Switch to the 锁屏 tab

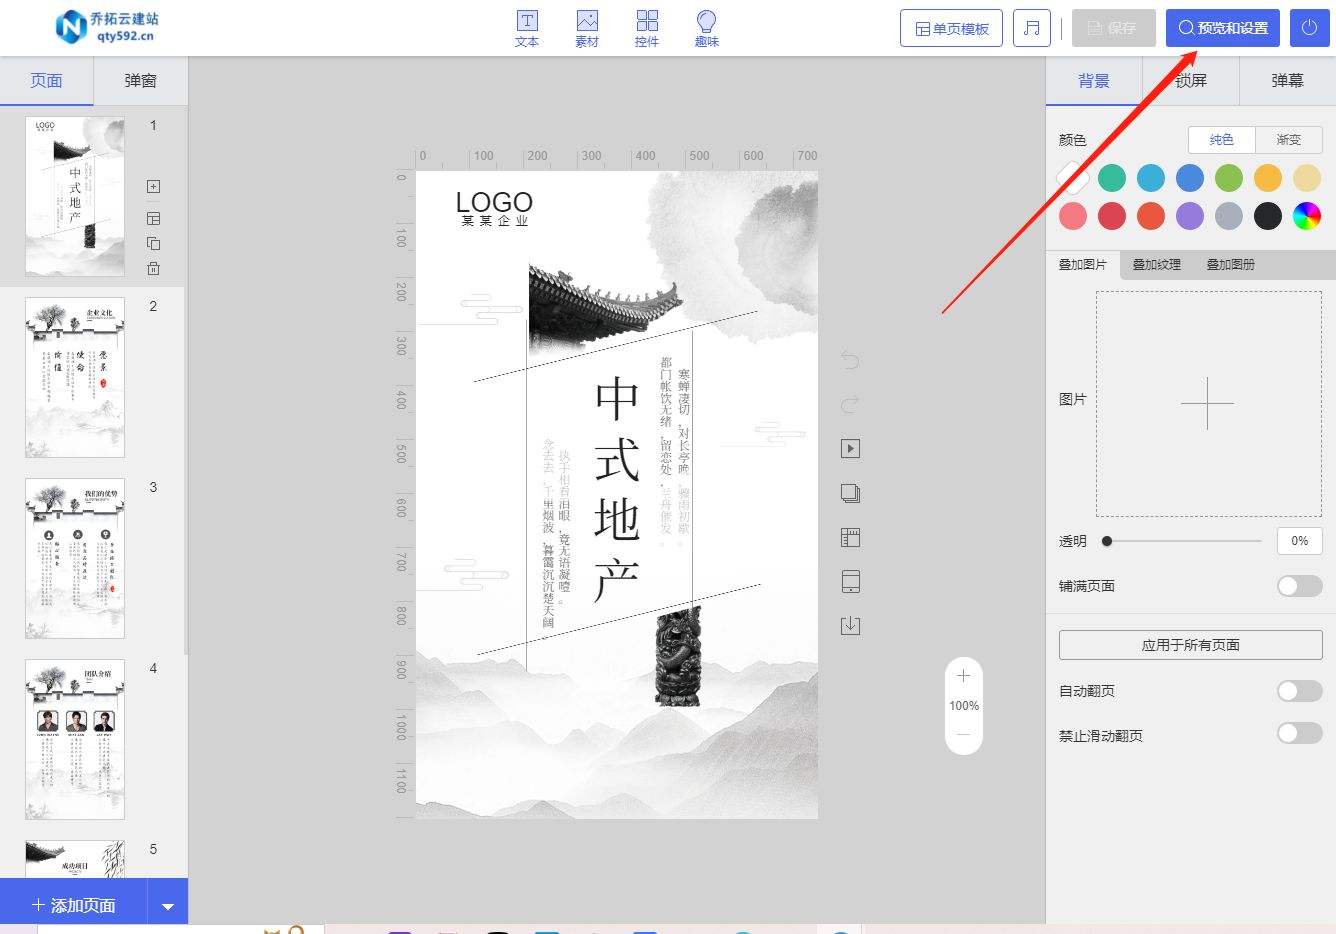click(1191, 81)
